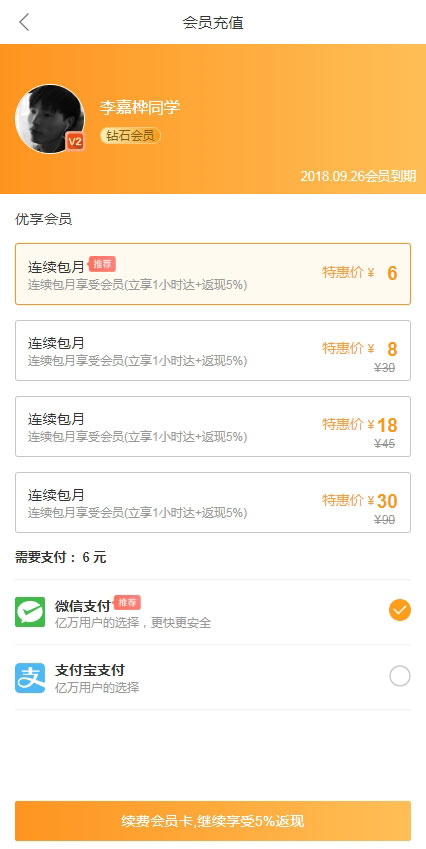Tap the 推荐 tag on first plan
This screenshot has height=849, width=426.
pyautogui.click(x=102, y=264)
